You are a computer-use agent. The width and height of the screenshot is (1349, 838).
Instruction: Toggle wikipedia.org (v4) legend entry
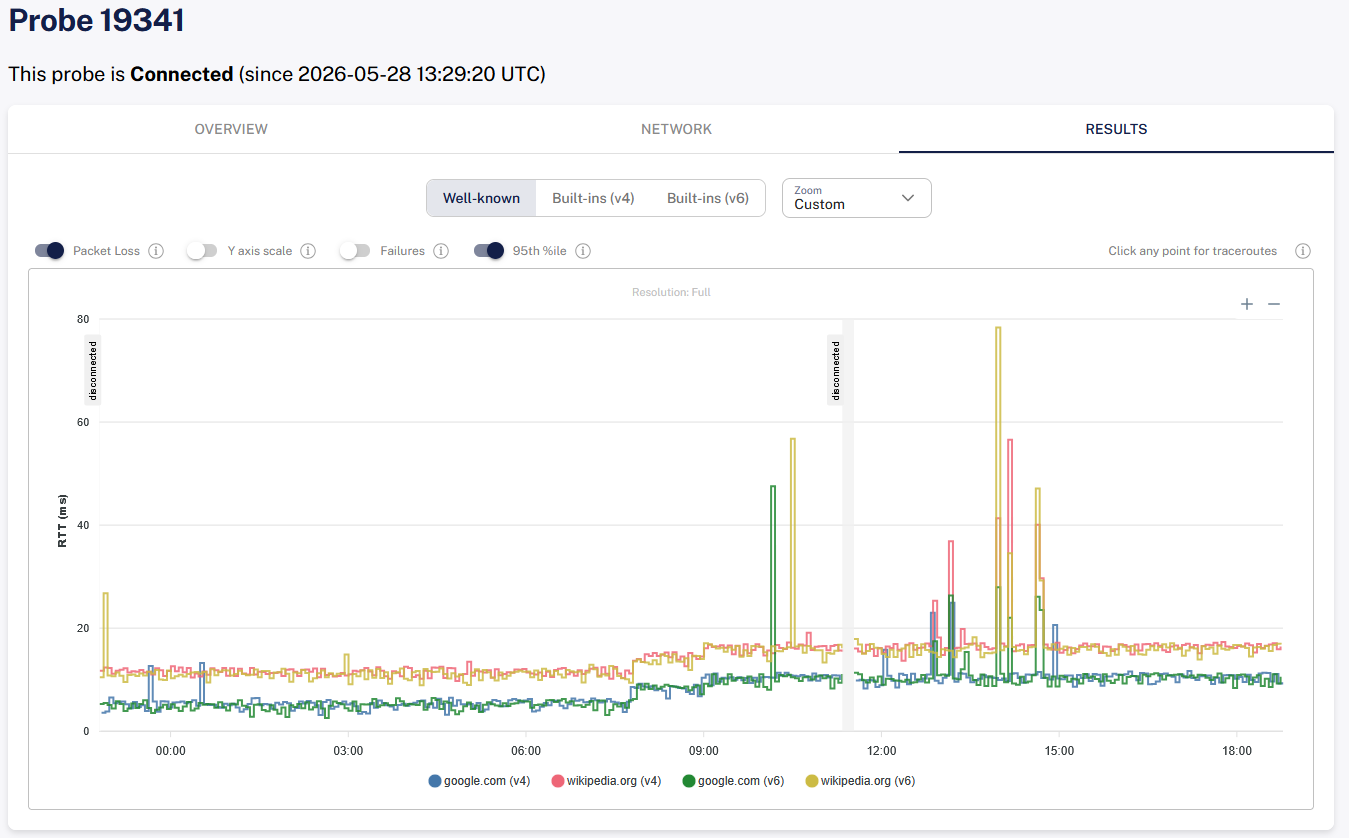click(607, 781)
